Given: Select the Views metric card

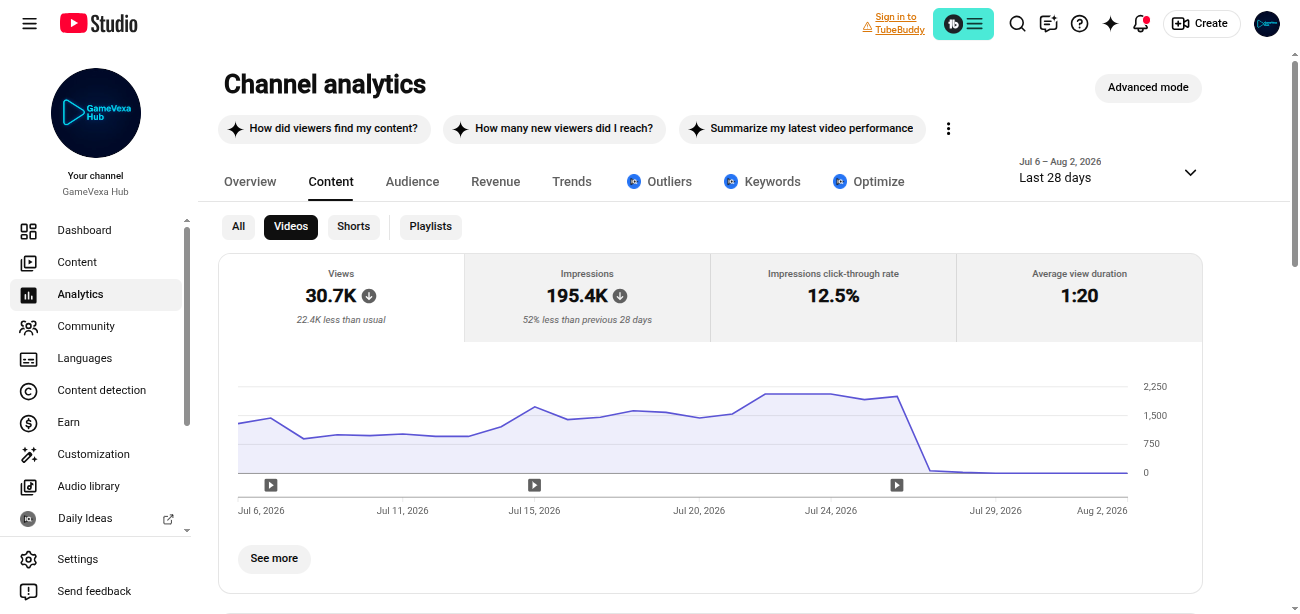Looking at the screenshot, I should 341,298.
